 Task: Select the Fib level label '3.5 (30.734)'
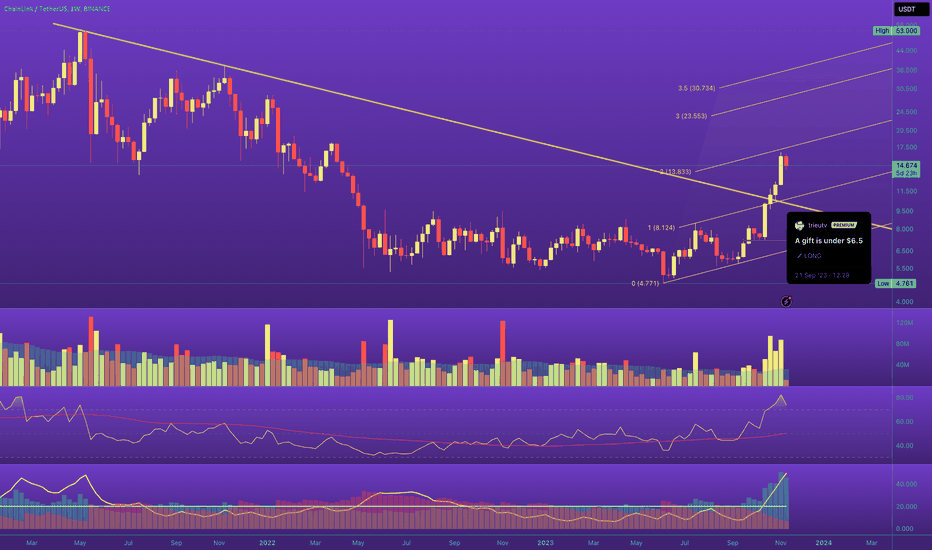coord(697,88)
